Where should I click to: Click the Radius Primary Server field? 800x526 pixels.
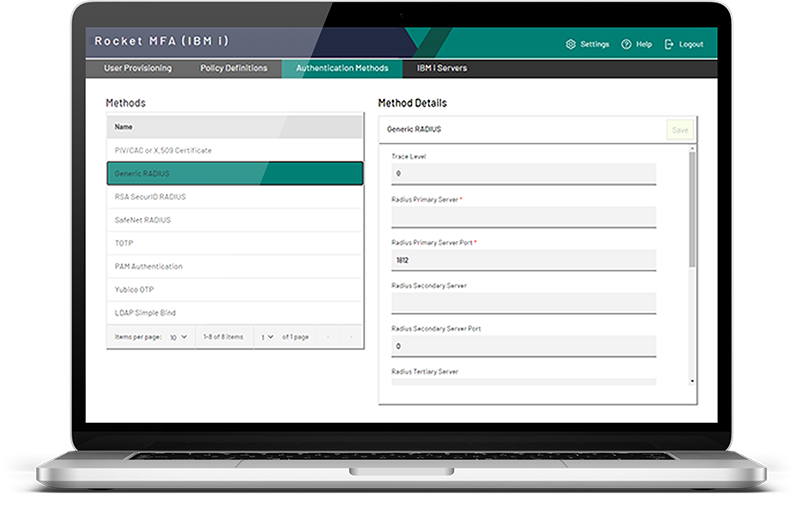[x=523, y=217]
